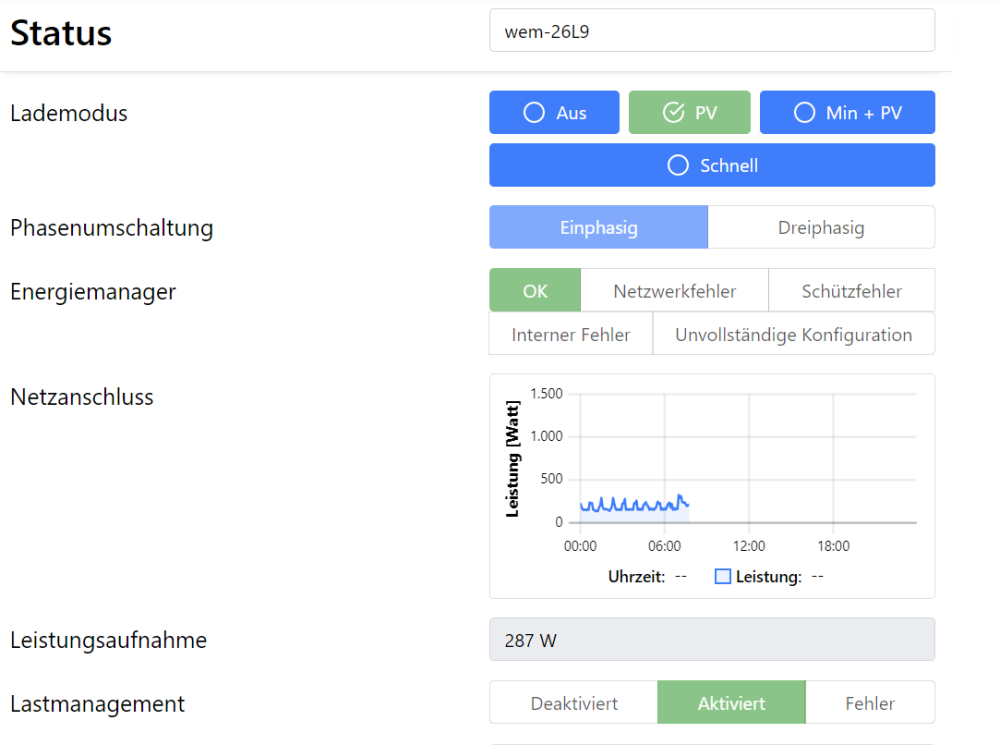The image size is (1000, 745).
Task: Activate the Schnell charging mode
Action: [x=712, y=166]
